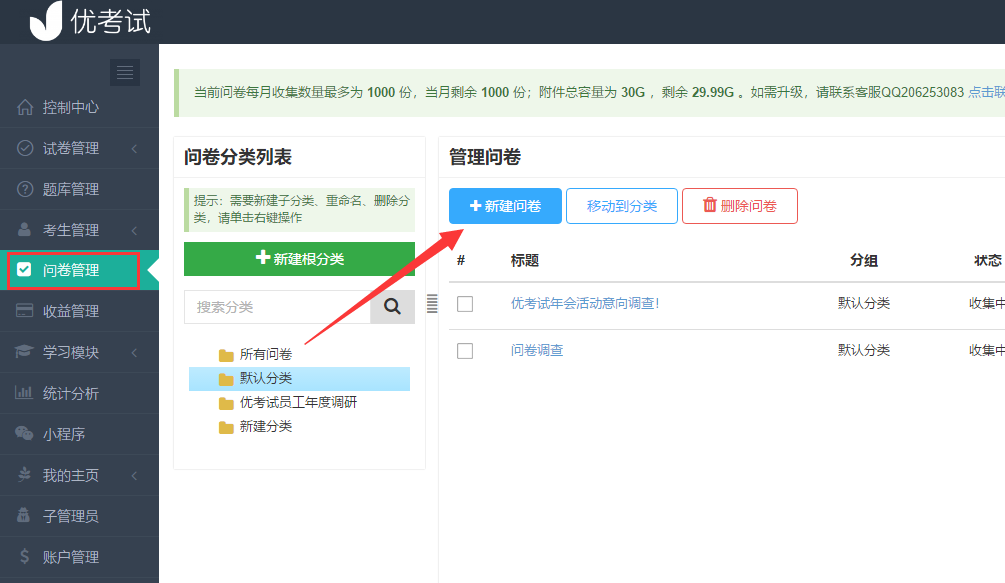
Task: Expand the 考生管理 submenu arrow
Action: [x=134, y=230]
